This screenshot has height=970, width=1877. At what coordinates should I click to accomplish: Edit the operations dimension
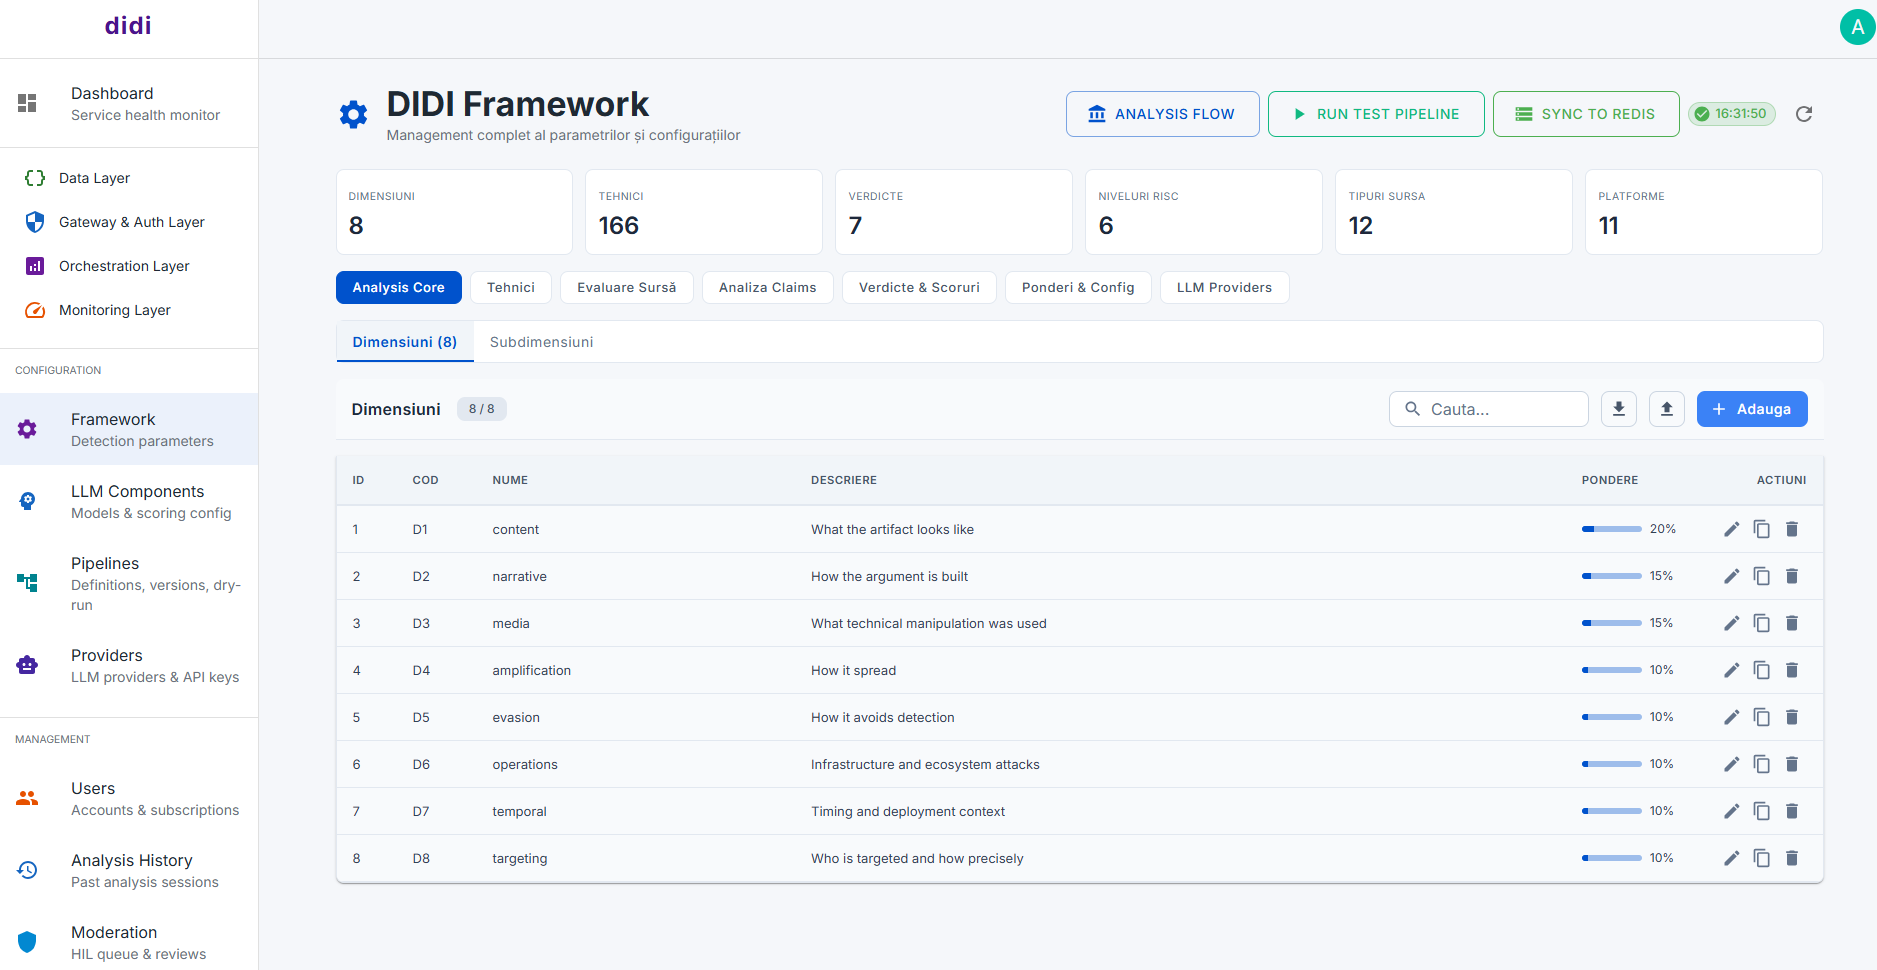[x=1732, y=764]
